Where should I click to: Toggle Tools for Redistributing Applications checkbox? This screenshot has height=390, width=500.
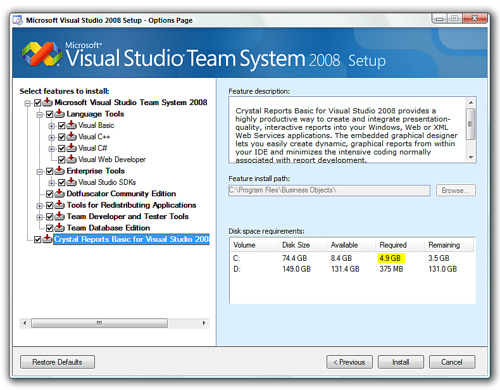click(49, 205)
